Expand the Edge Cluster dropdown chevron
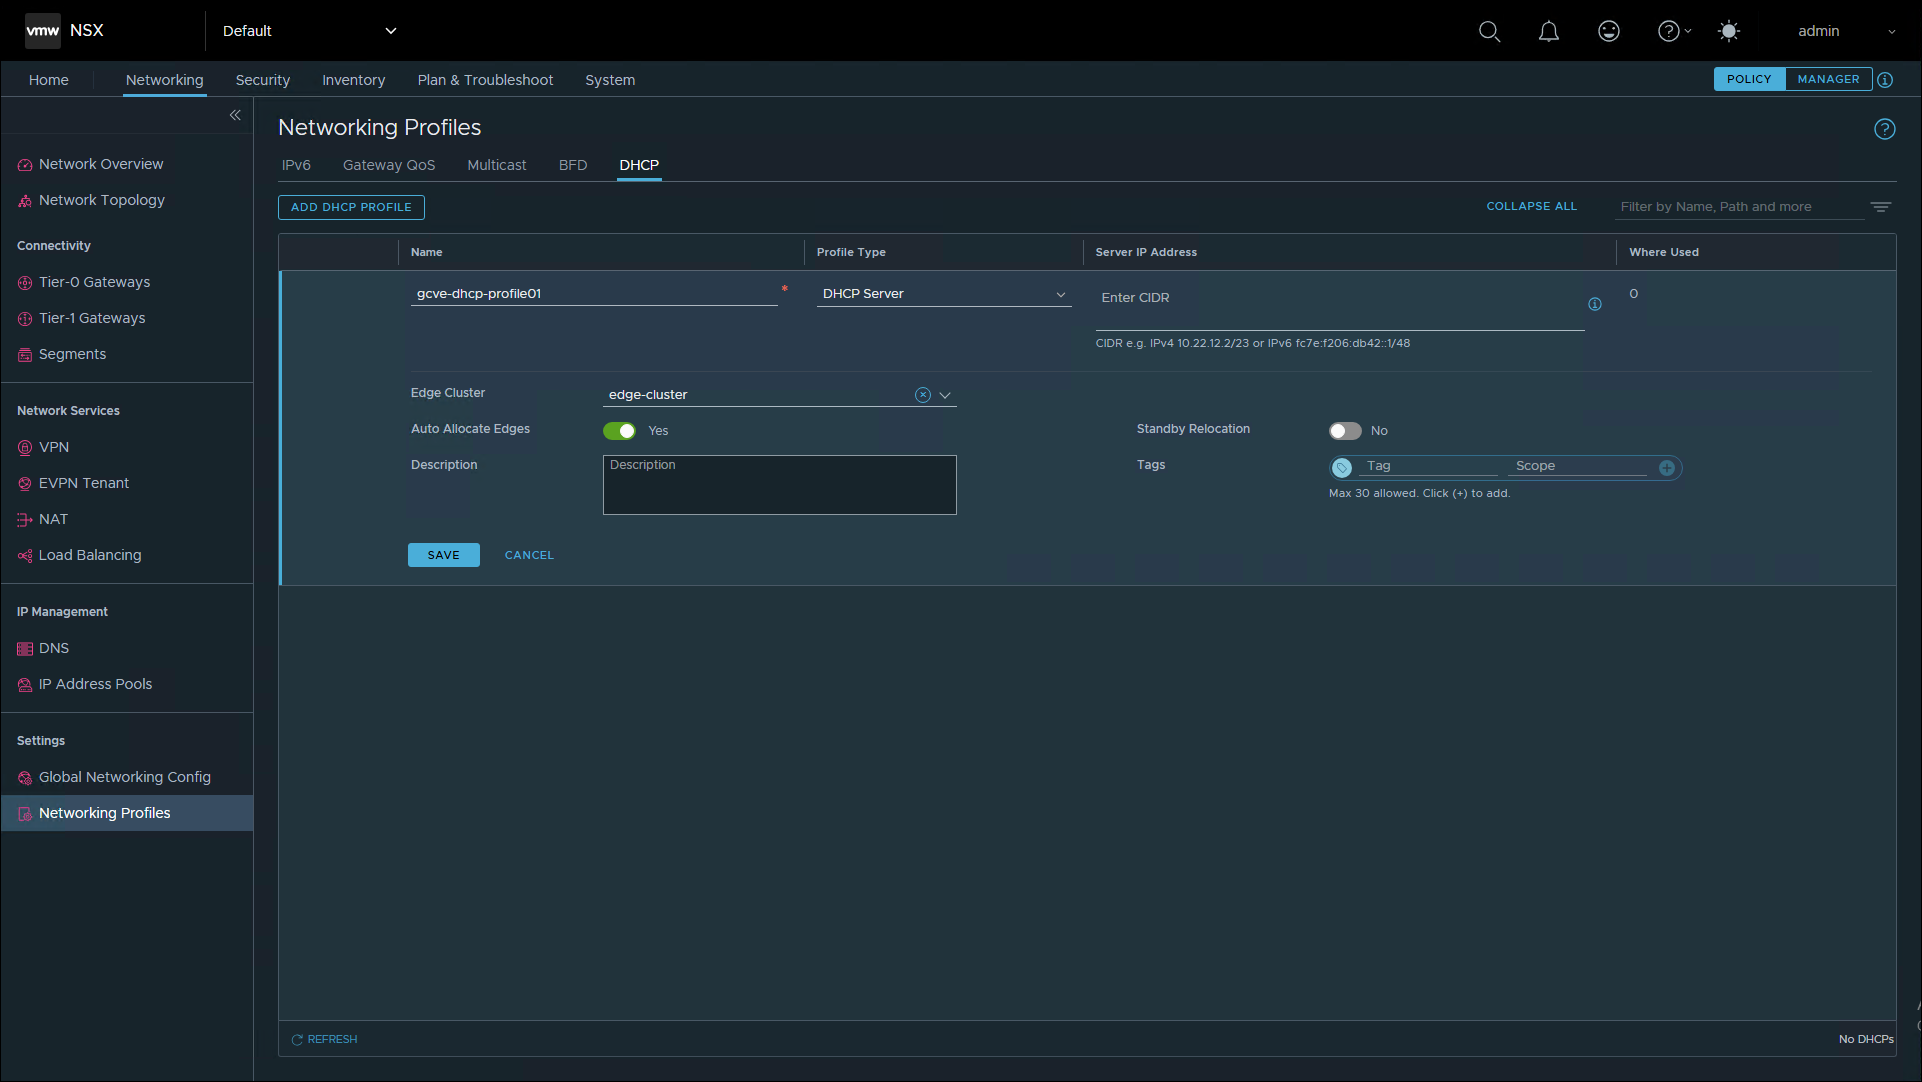1922x1082 pixels. [945, 395]
